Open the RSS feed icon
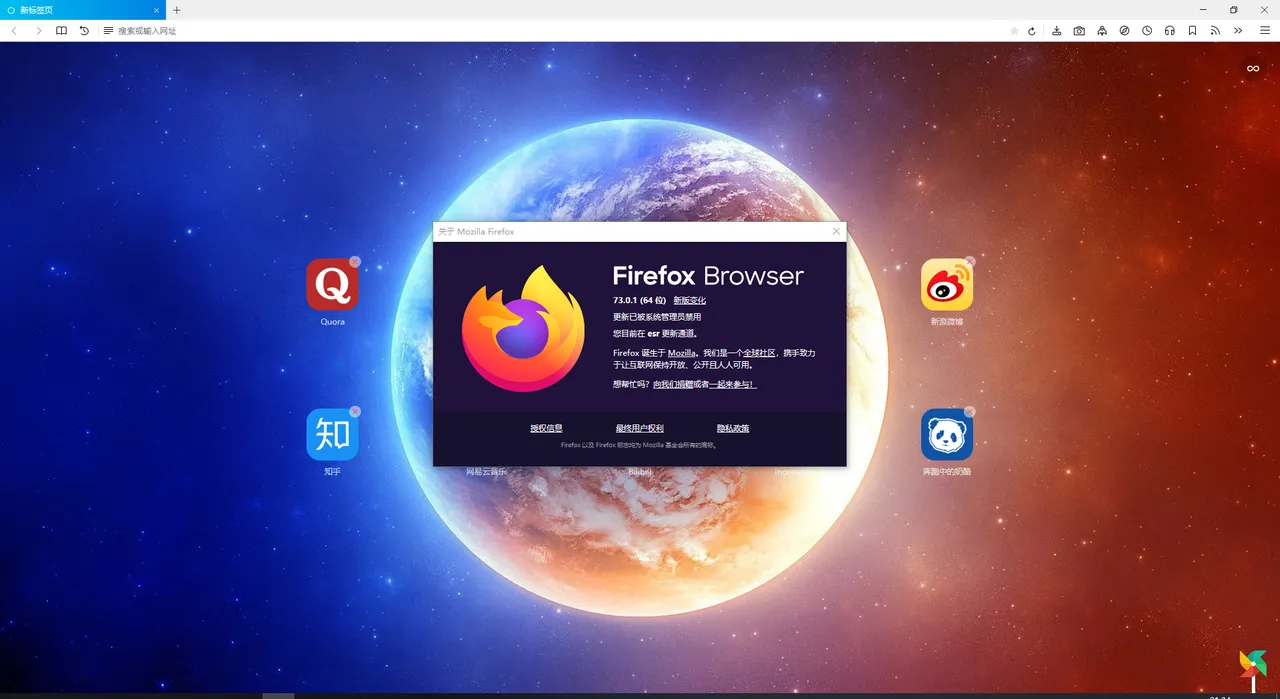Viewport: 1280px width, 699px height. [x=1215, y=31]
